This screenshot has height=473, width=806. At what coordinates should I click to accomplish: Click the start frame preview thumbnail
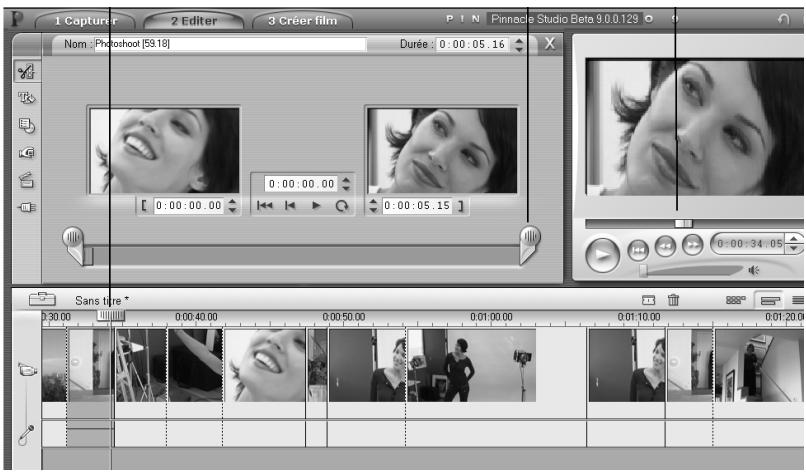tap(164, 150)
